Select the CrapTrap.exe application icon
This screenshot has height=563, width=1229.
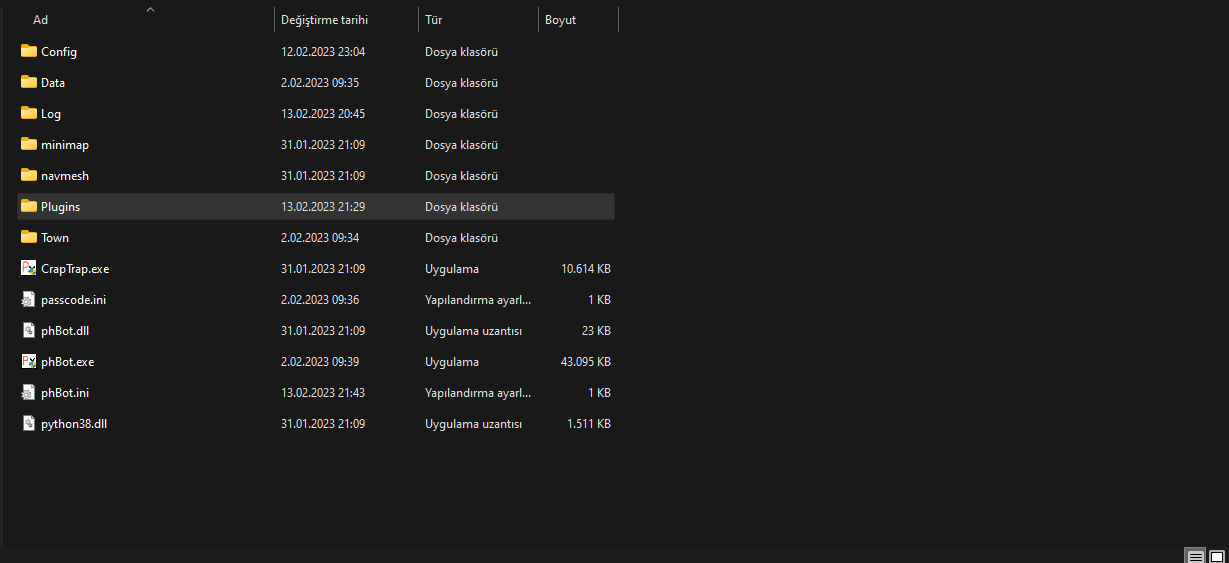29,268
